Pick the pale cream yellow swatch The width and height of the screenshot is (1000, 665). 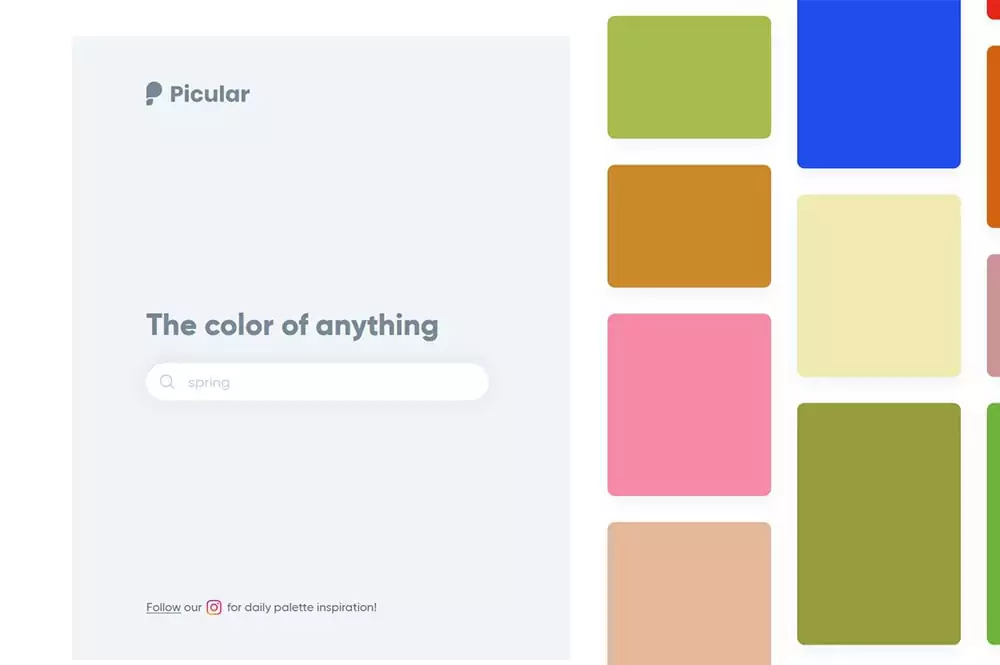(x=879, y=286)
